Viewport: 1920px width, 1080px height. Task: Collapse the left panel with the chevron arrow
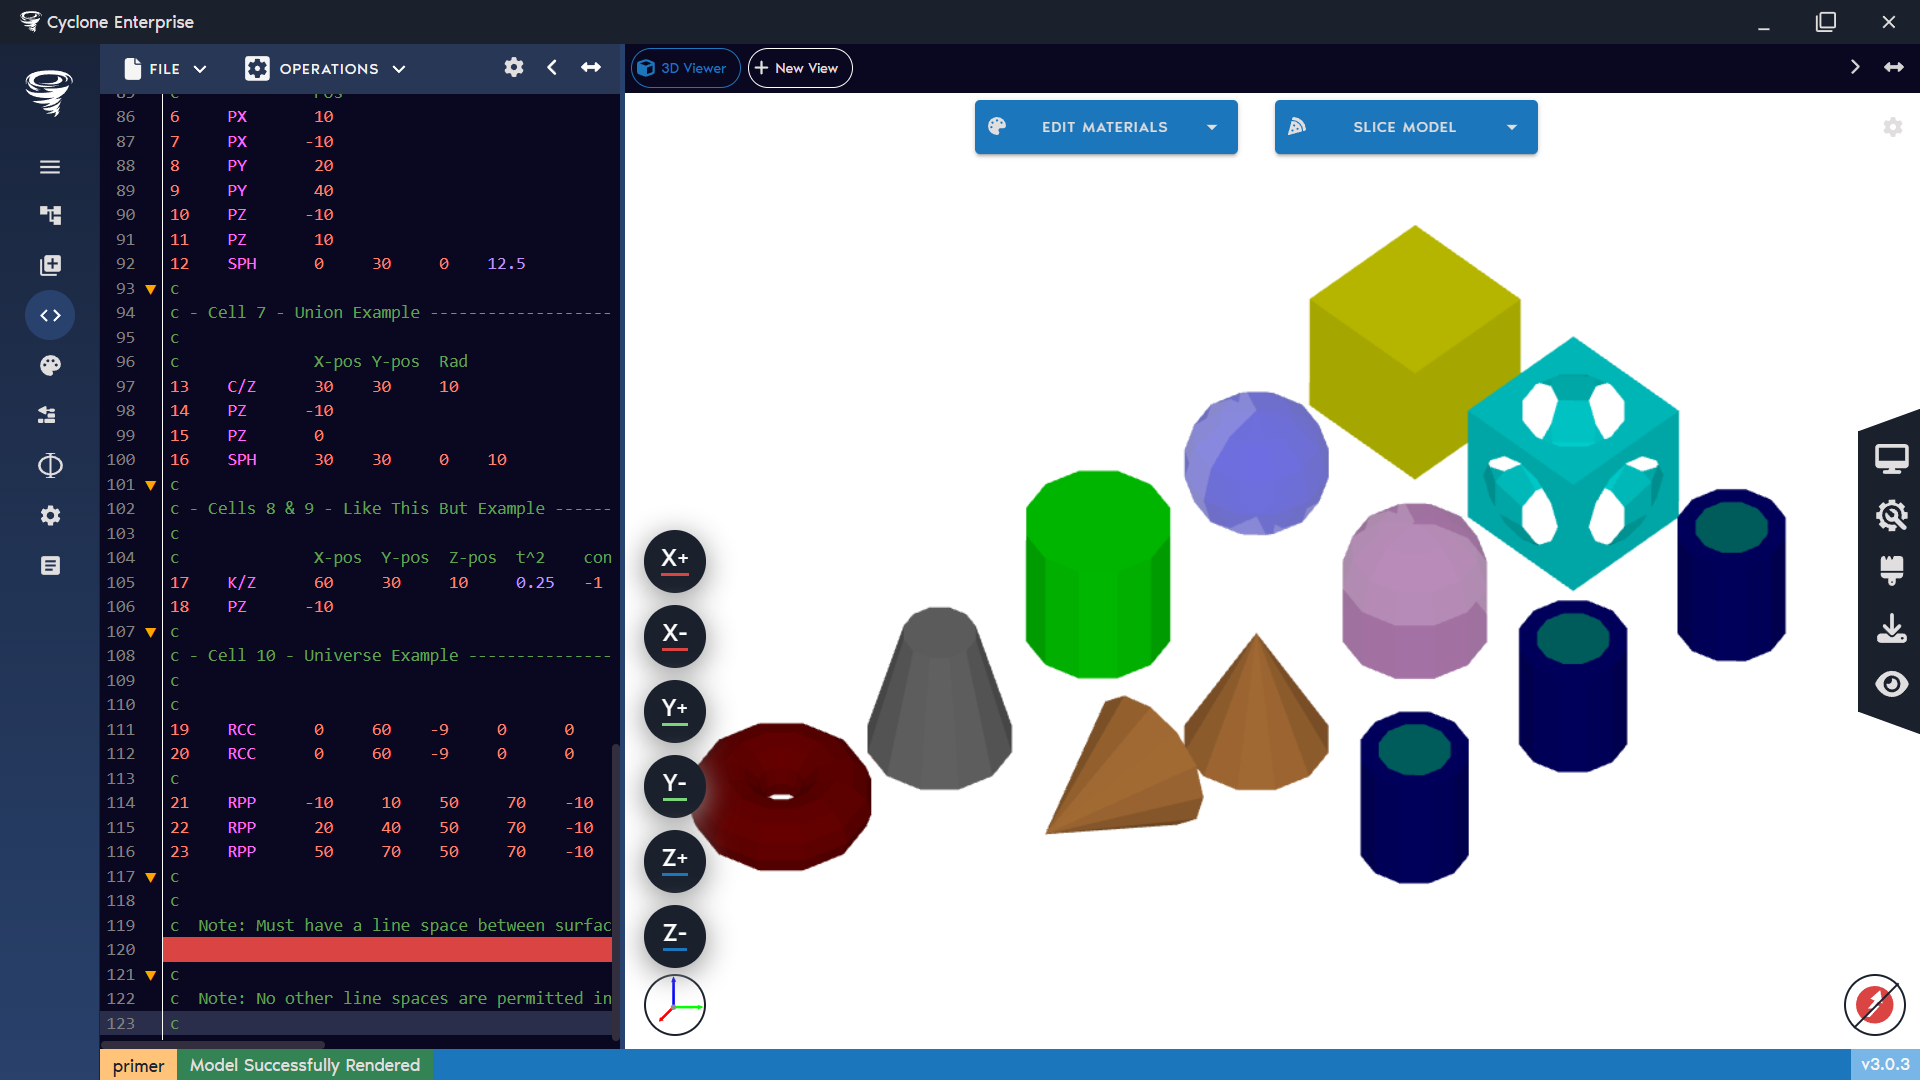(x=552, y=67)
